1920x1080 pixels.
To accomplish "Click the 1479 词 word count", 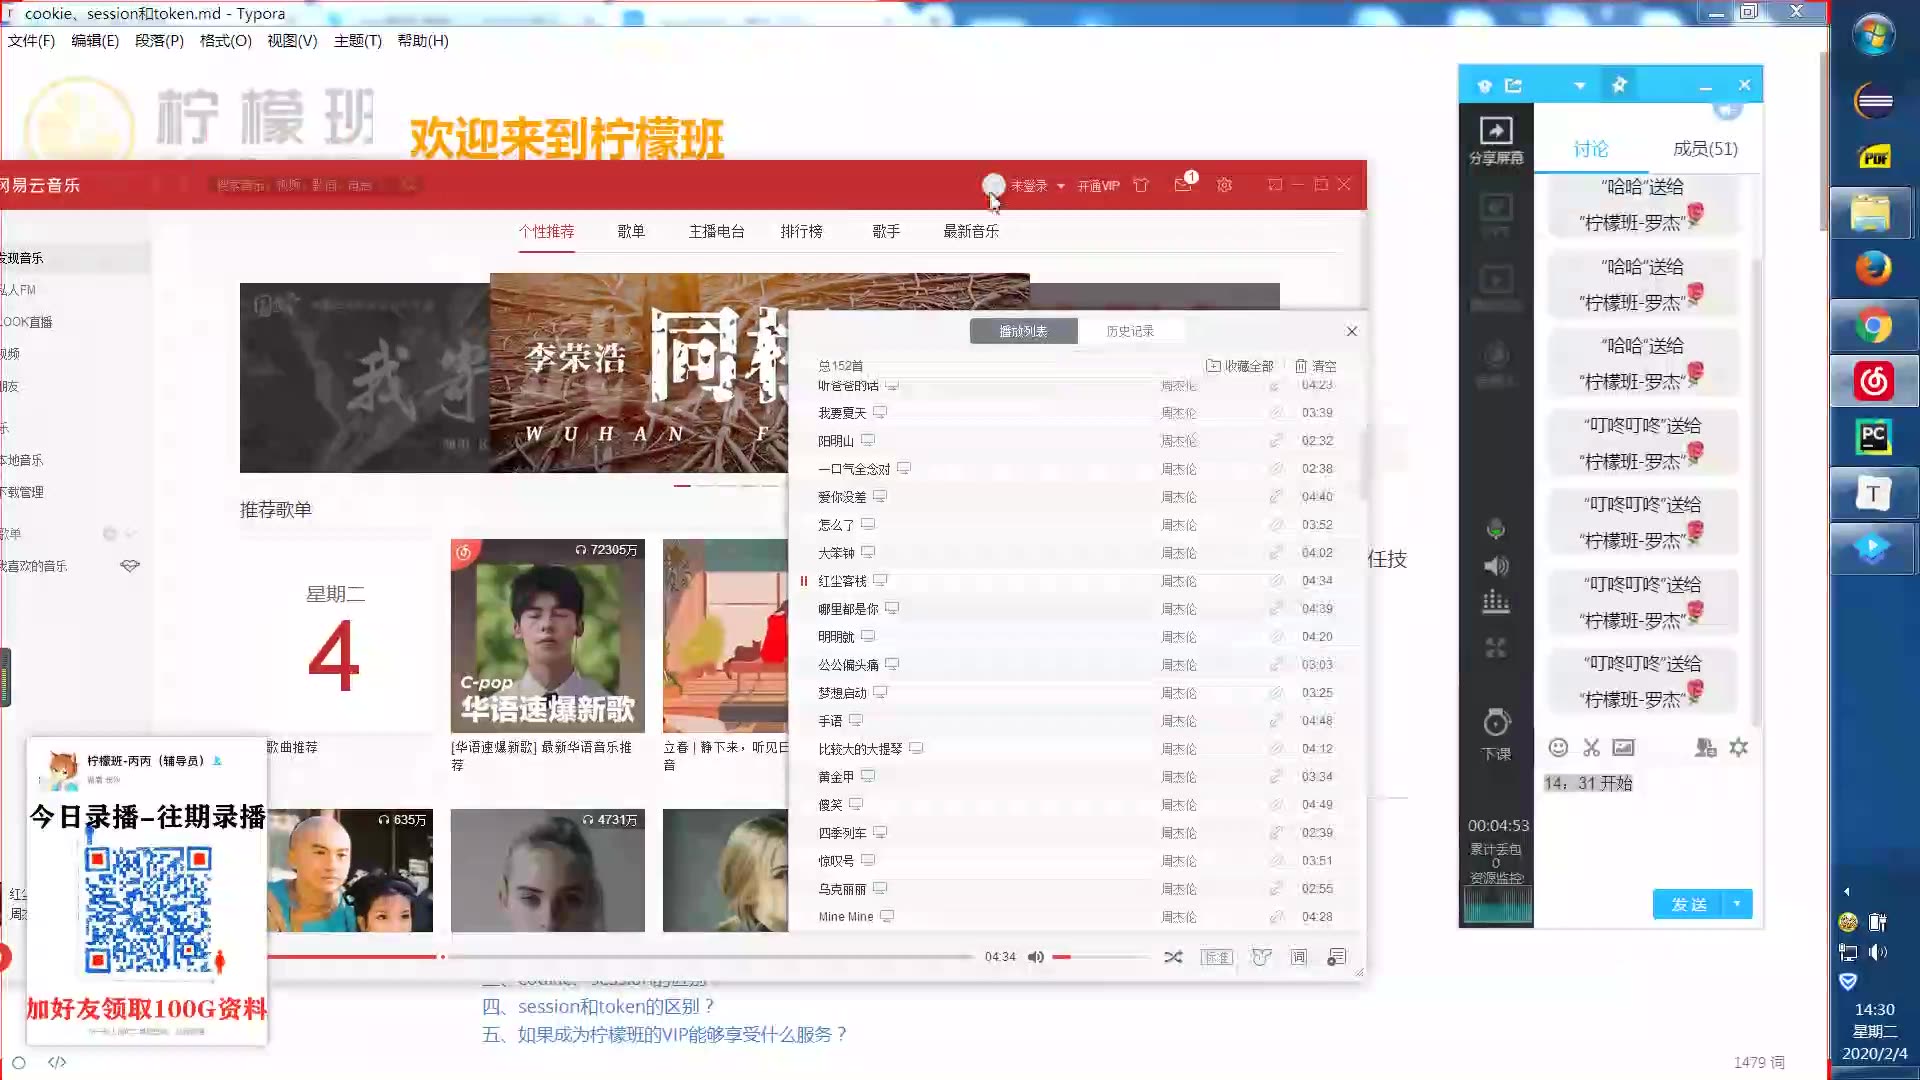I will [x=1758, y=1062].
